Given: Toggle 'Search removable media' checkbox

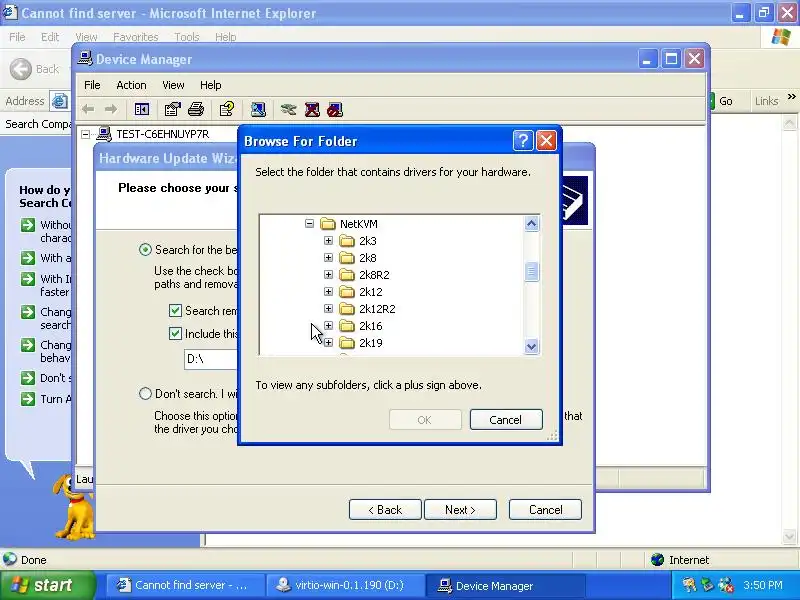Looking at the screenshot, I should tap(175, 310).
